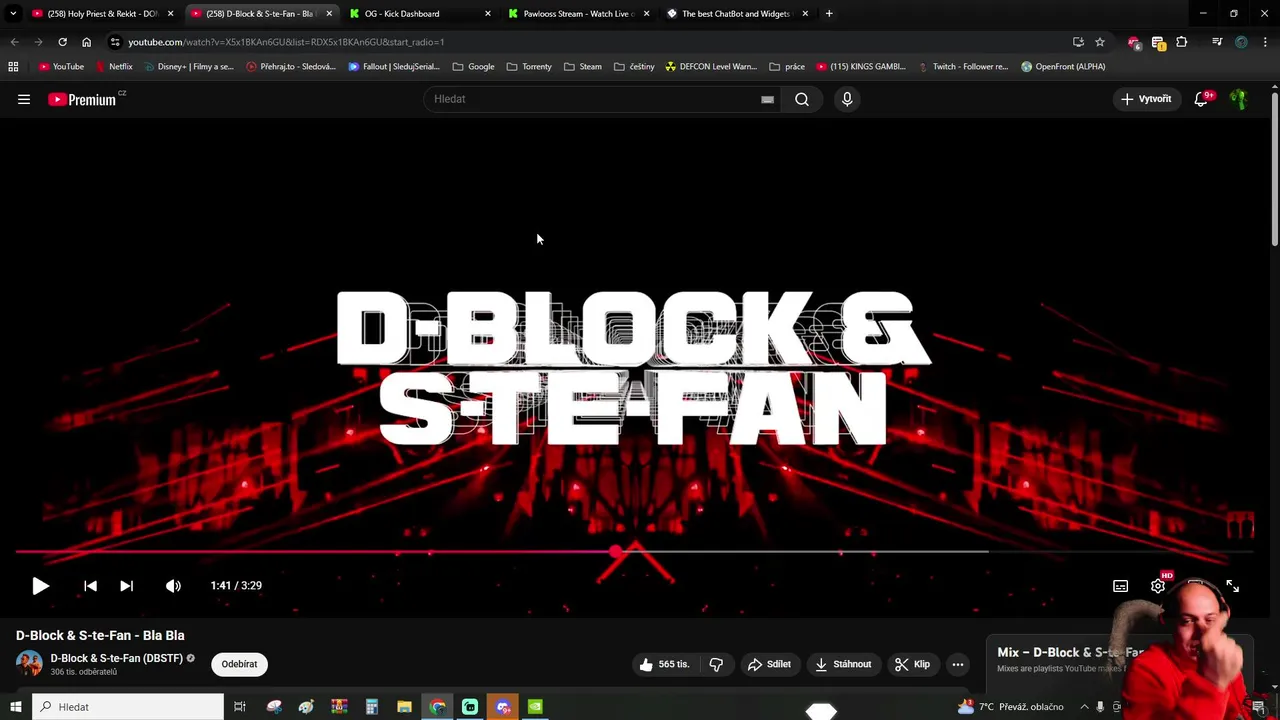Switch to Holy Priest & Rekkt tab
The image size is (1280, 720).
coord(102,14)
